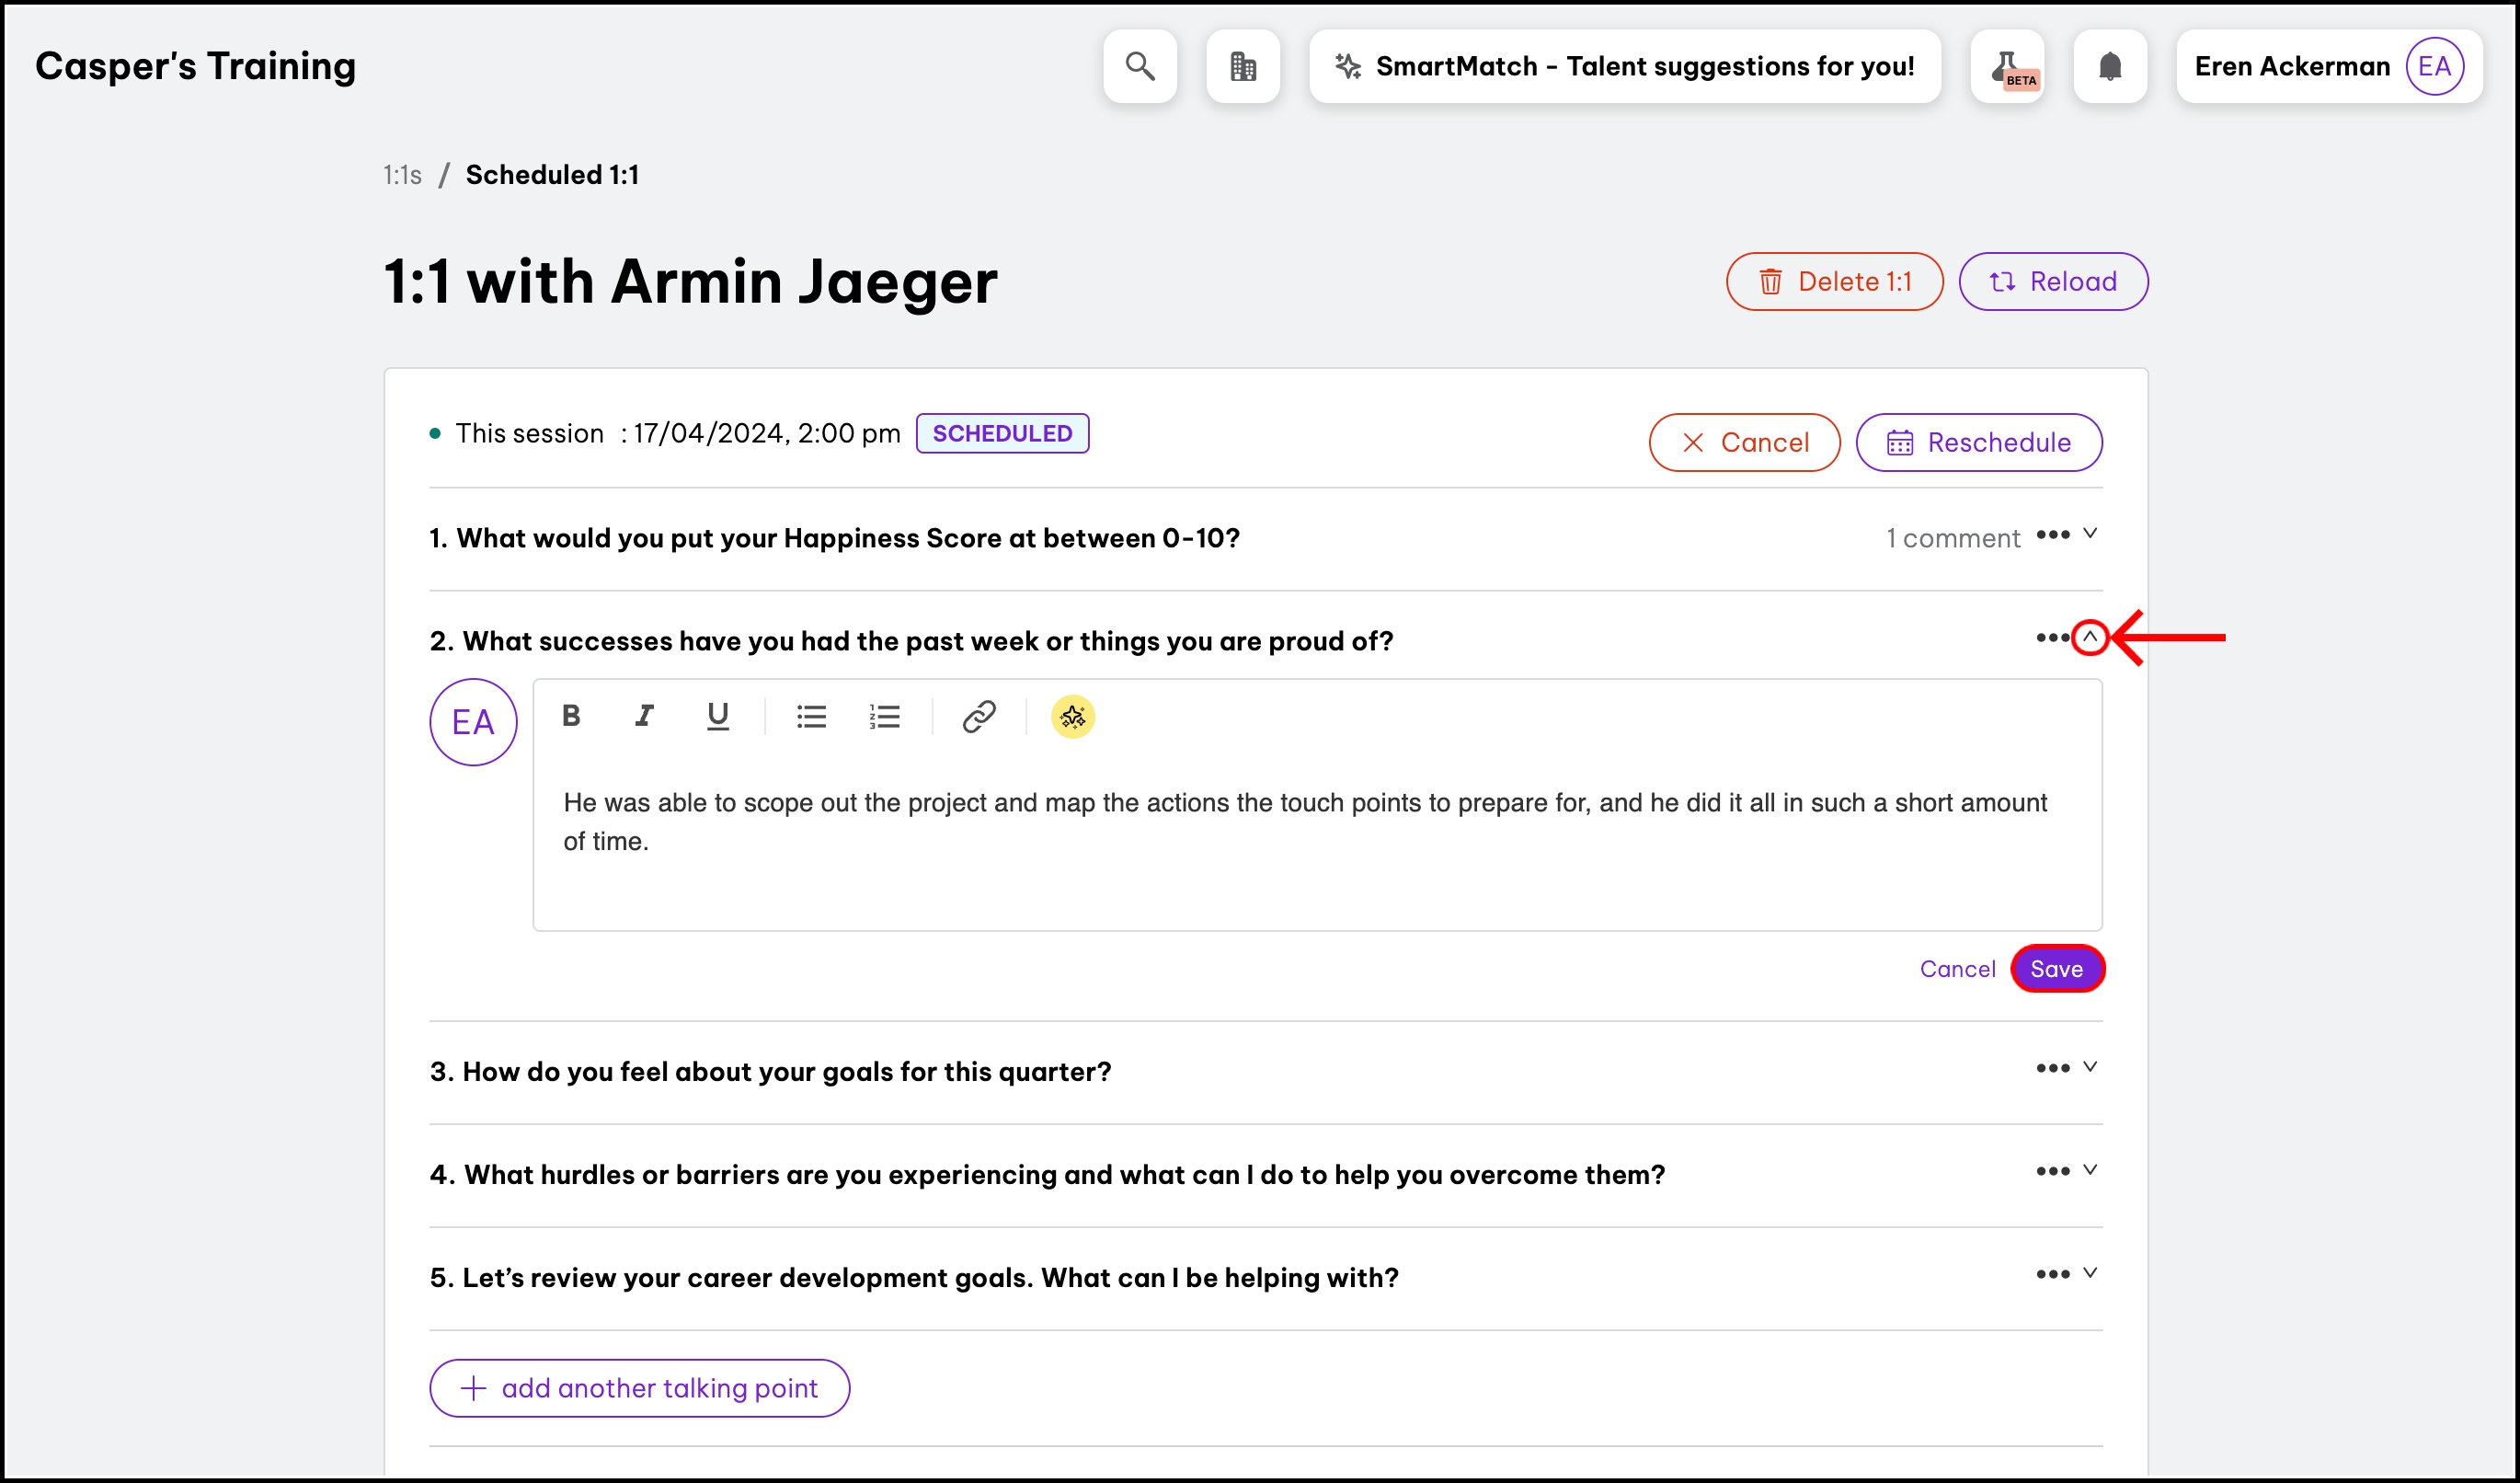
Task: Expand the quarterly goals question
Action: pos(2090,1067)
